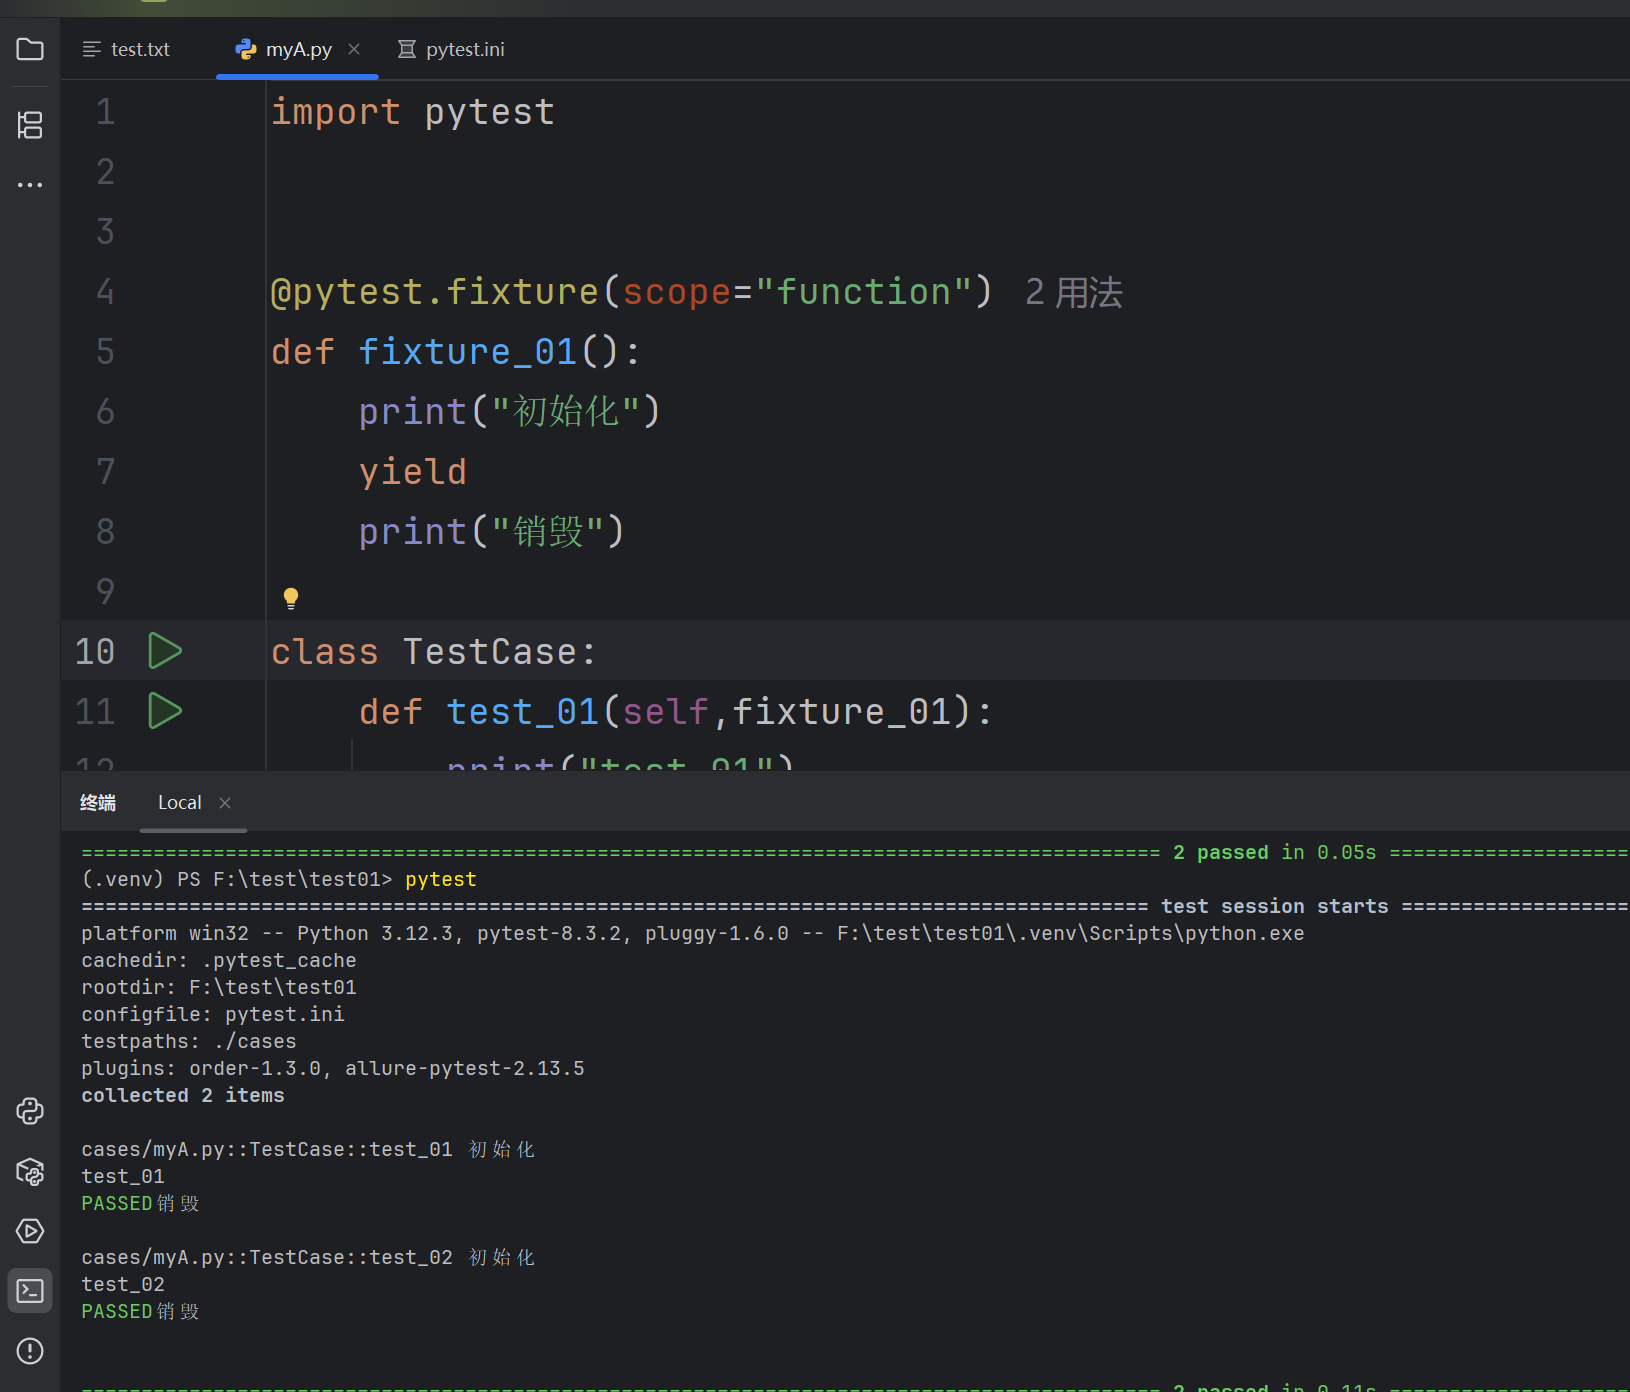1630x1392 pixels.
Task: Click line number 9 in gutter
Action: 105,592
